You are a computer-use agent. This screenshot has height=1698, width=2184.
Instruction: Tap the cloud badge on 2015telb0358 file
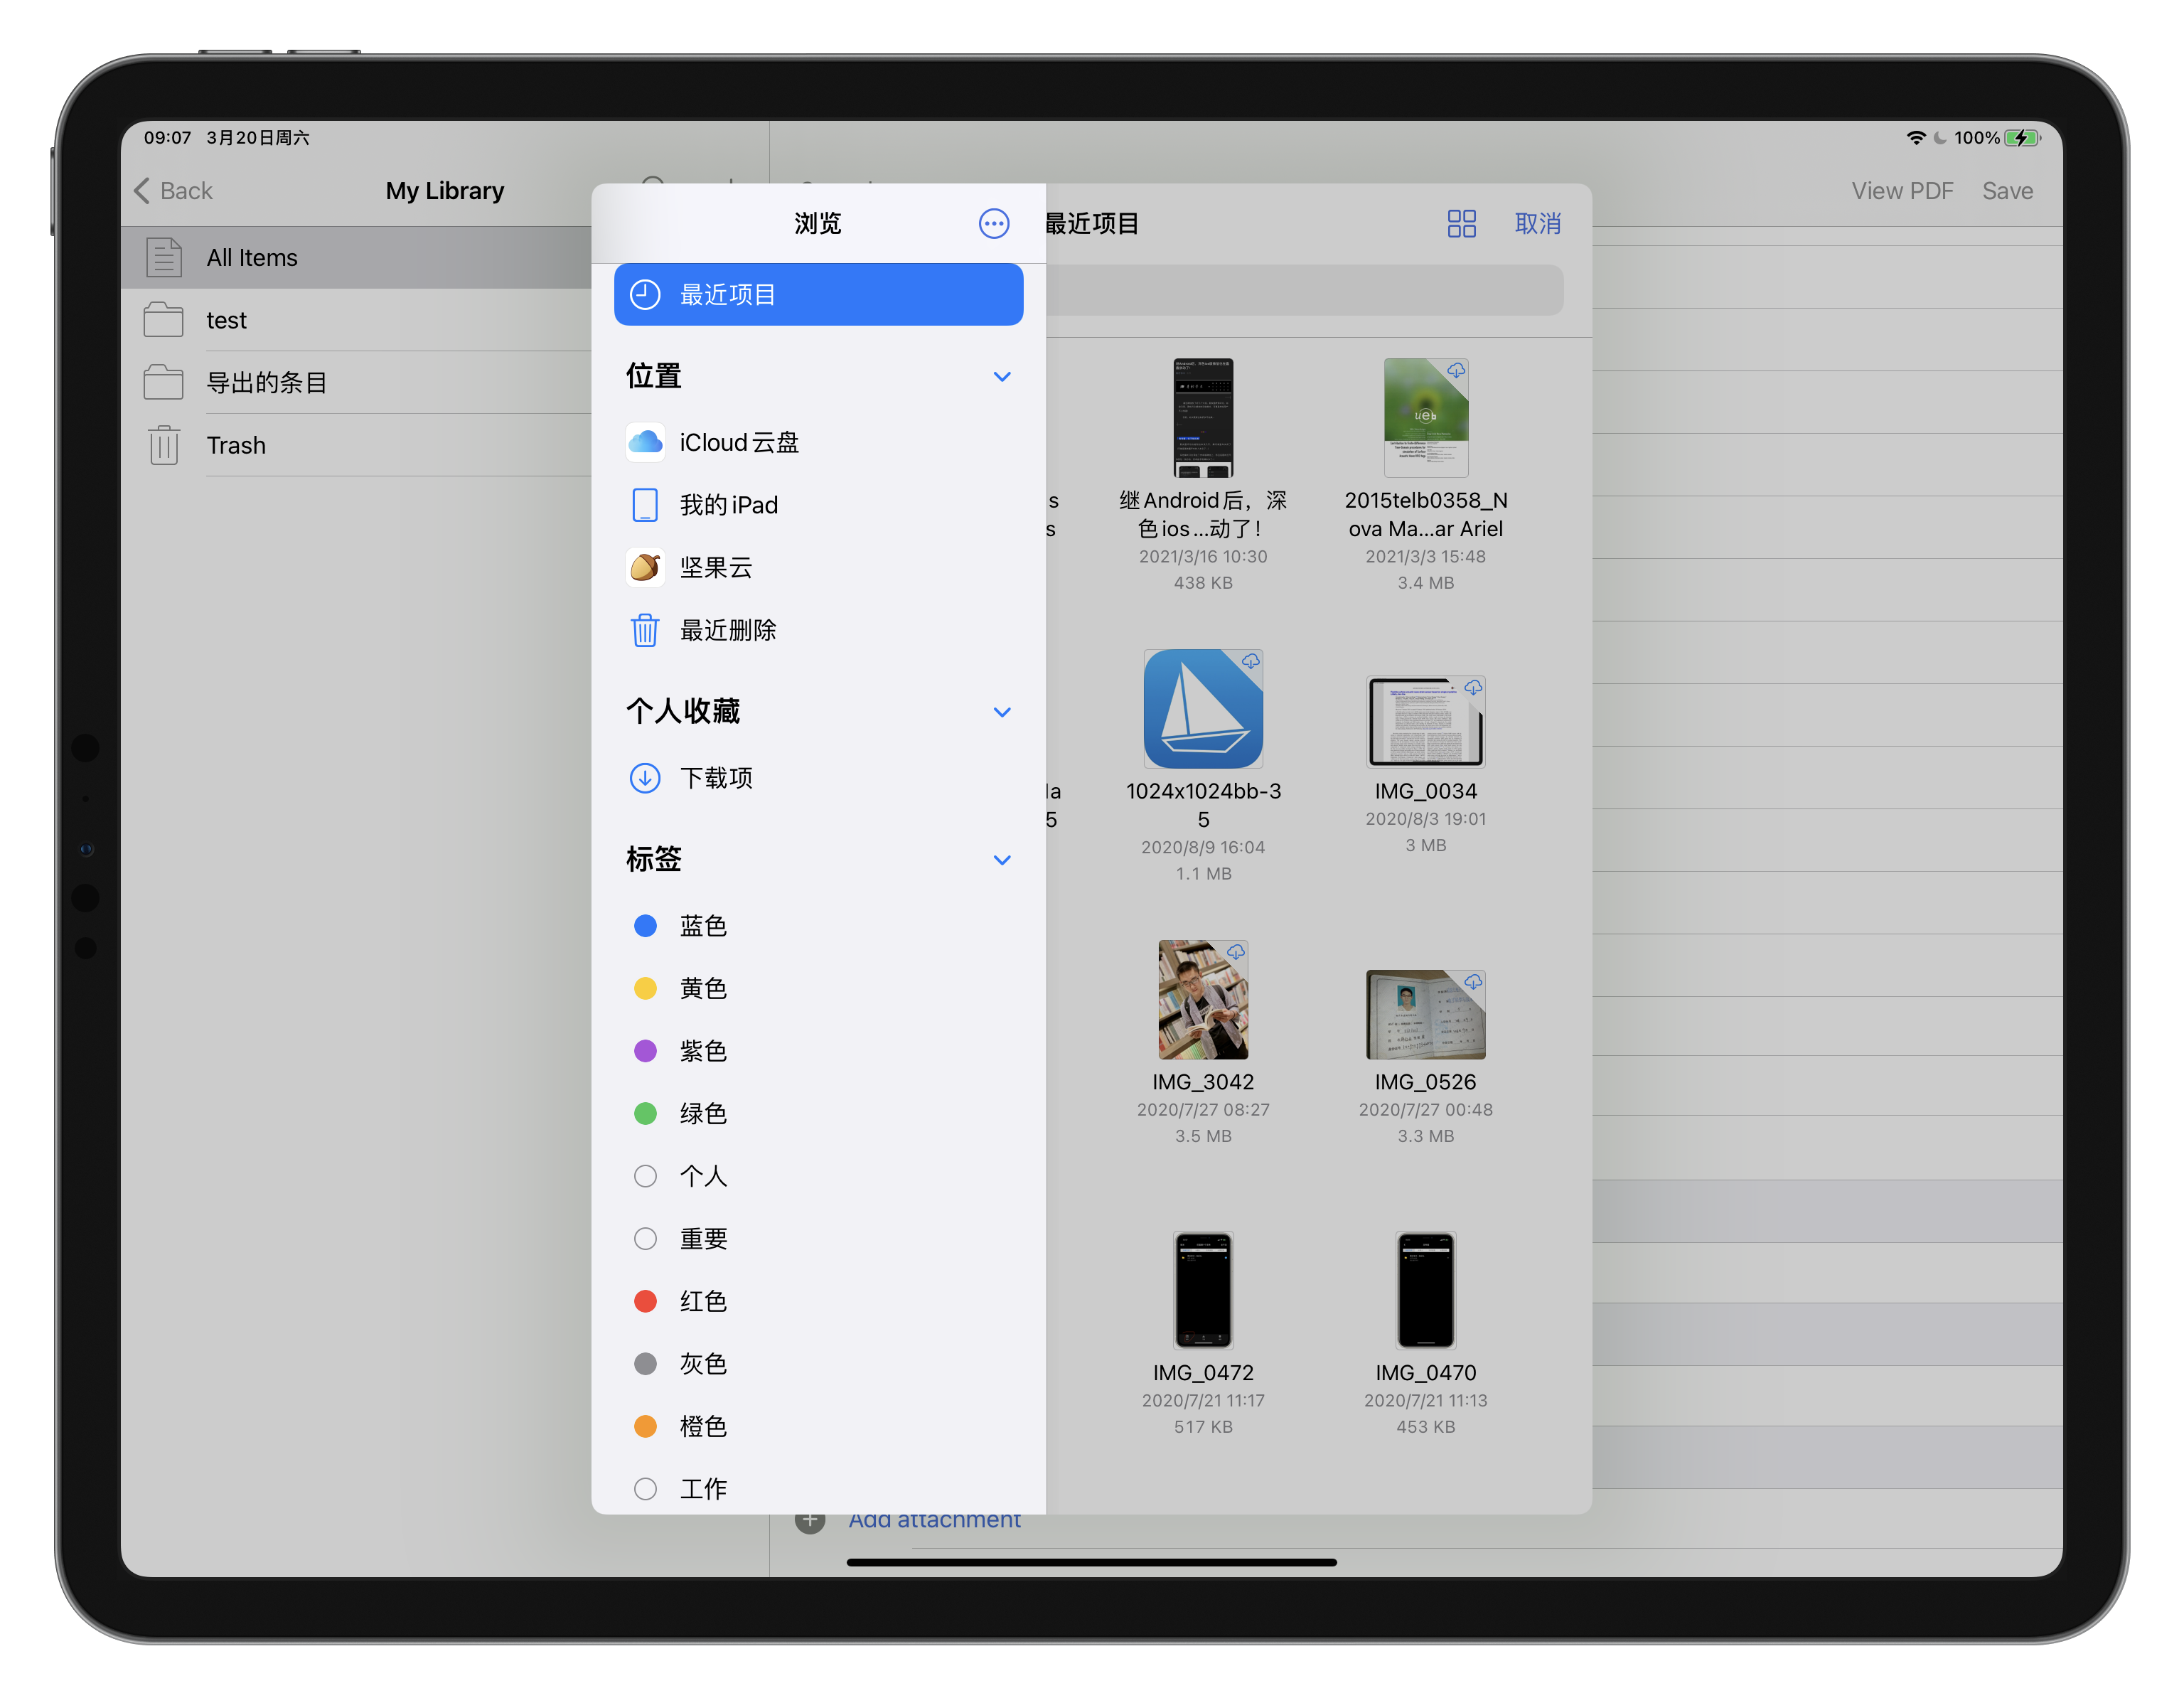pos(1456,370)
